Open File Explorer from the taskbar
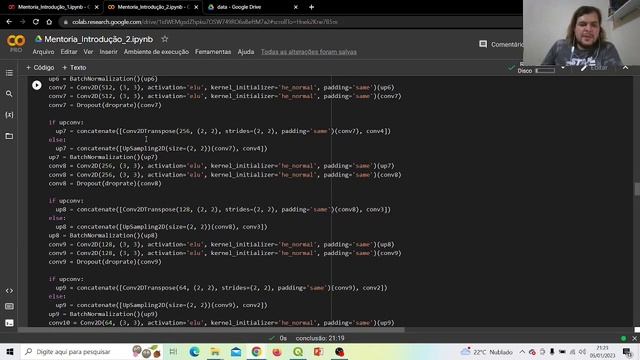Viewport: 640px width, 360px height. click(215, 351)
